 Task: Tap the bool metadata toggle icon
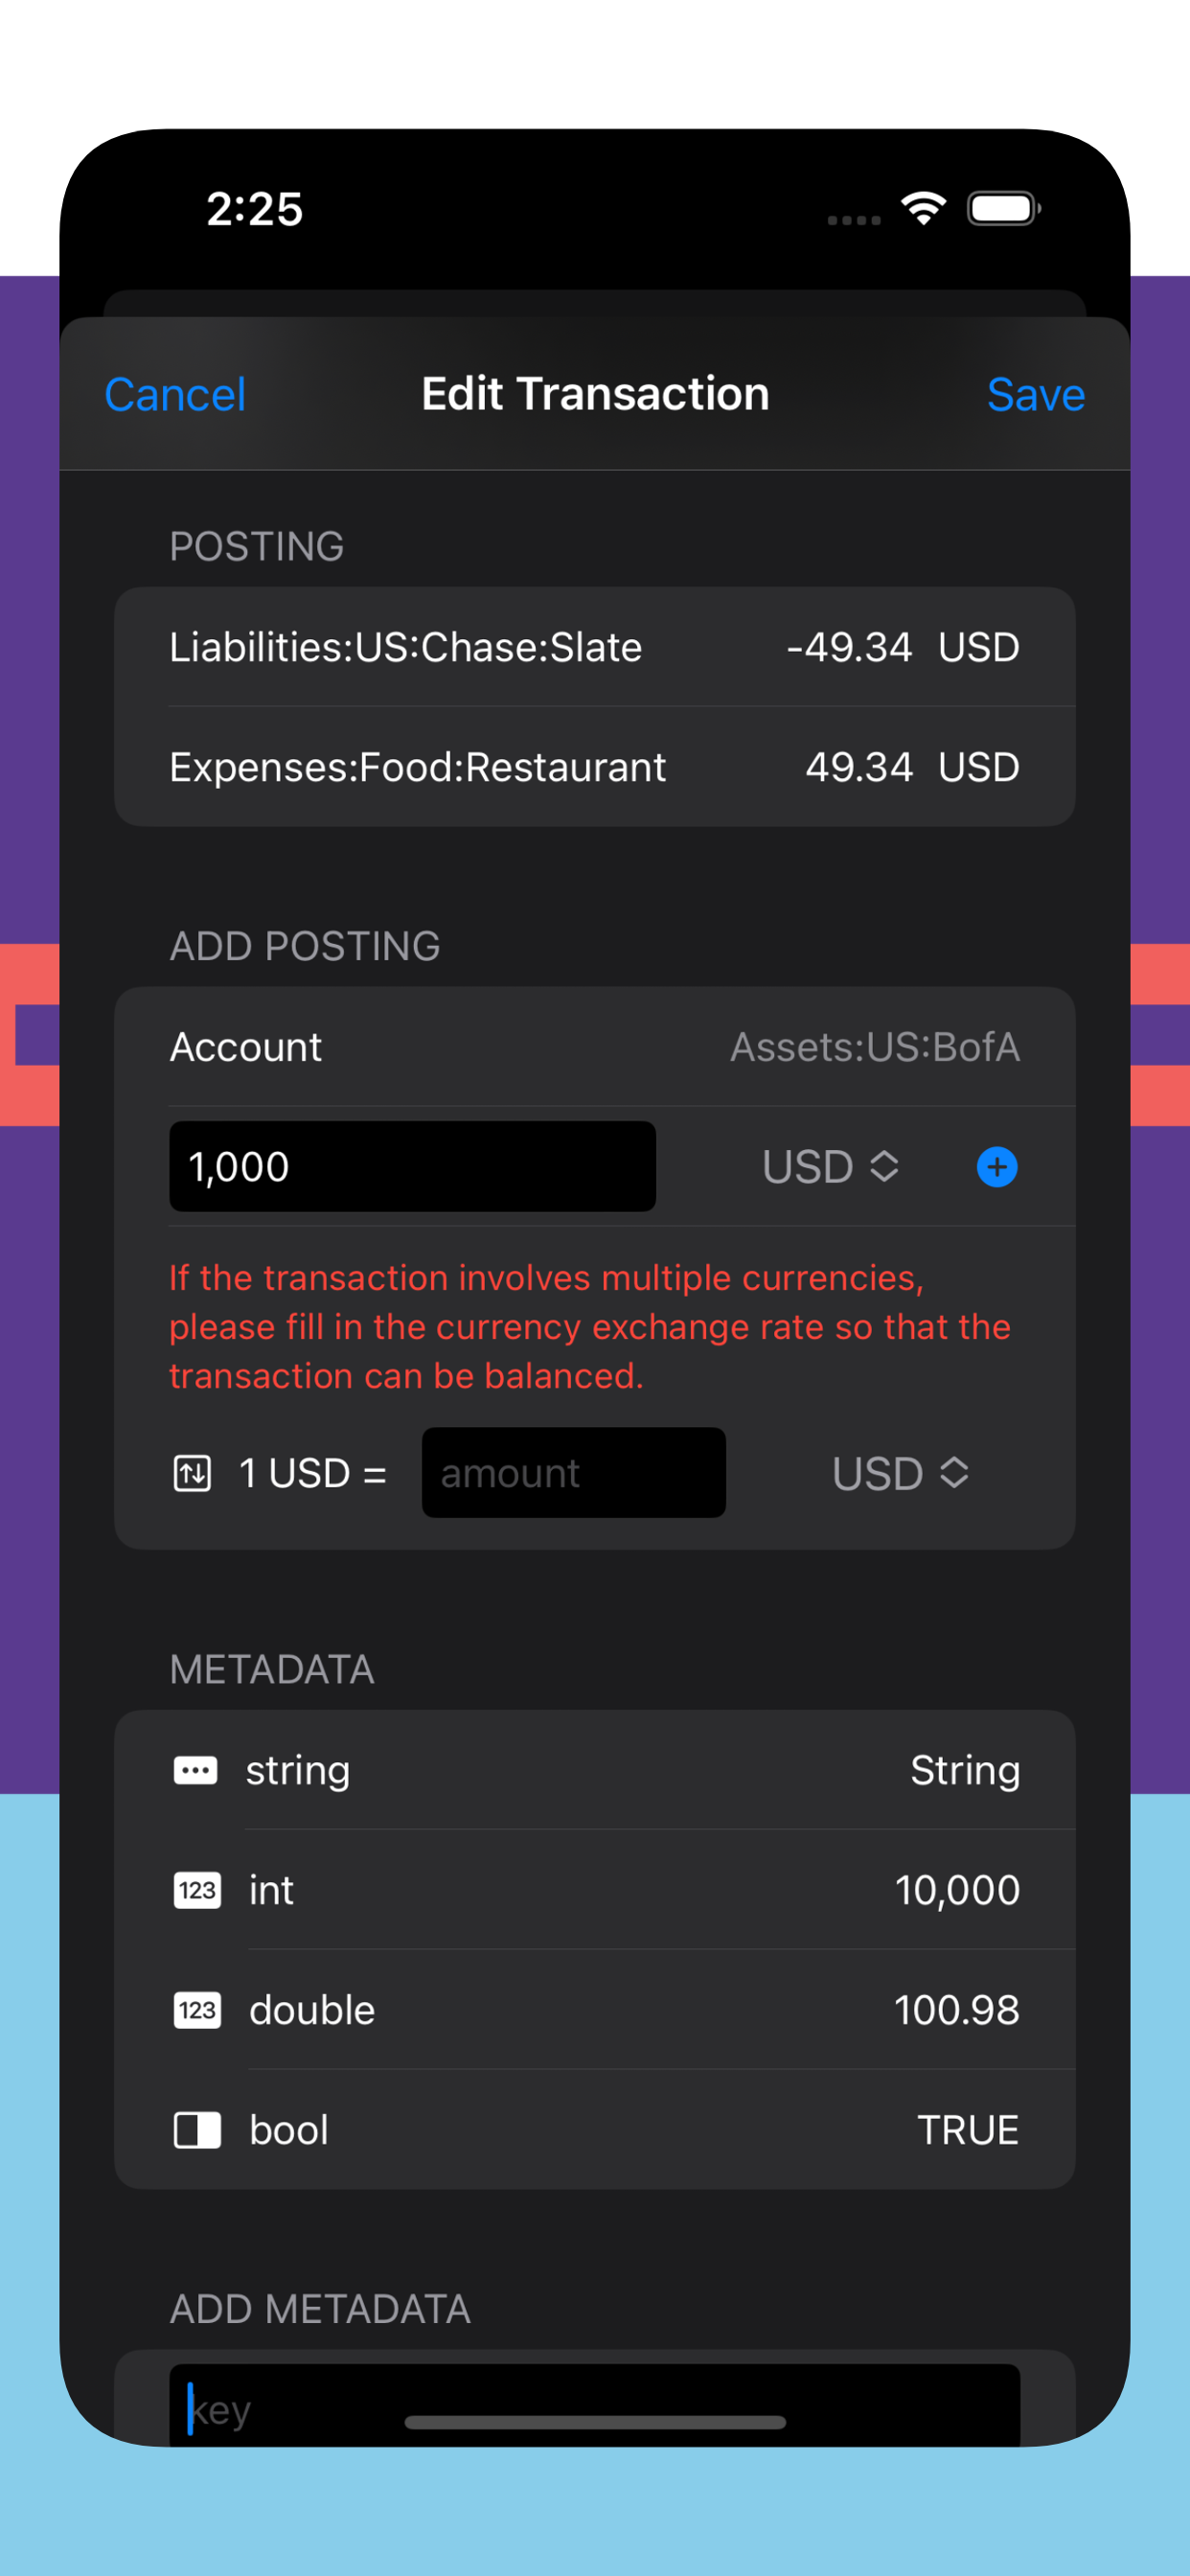[x=197, y=2130]
